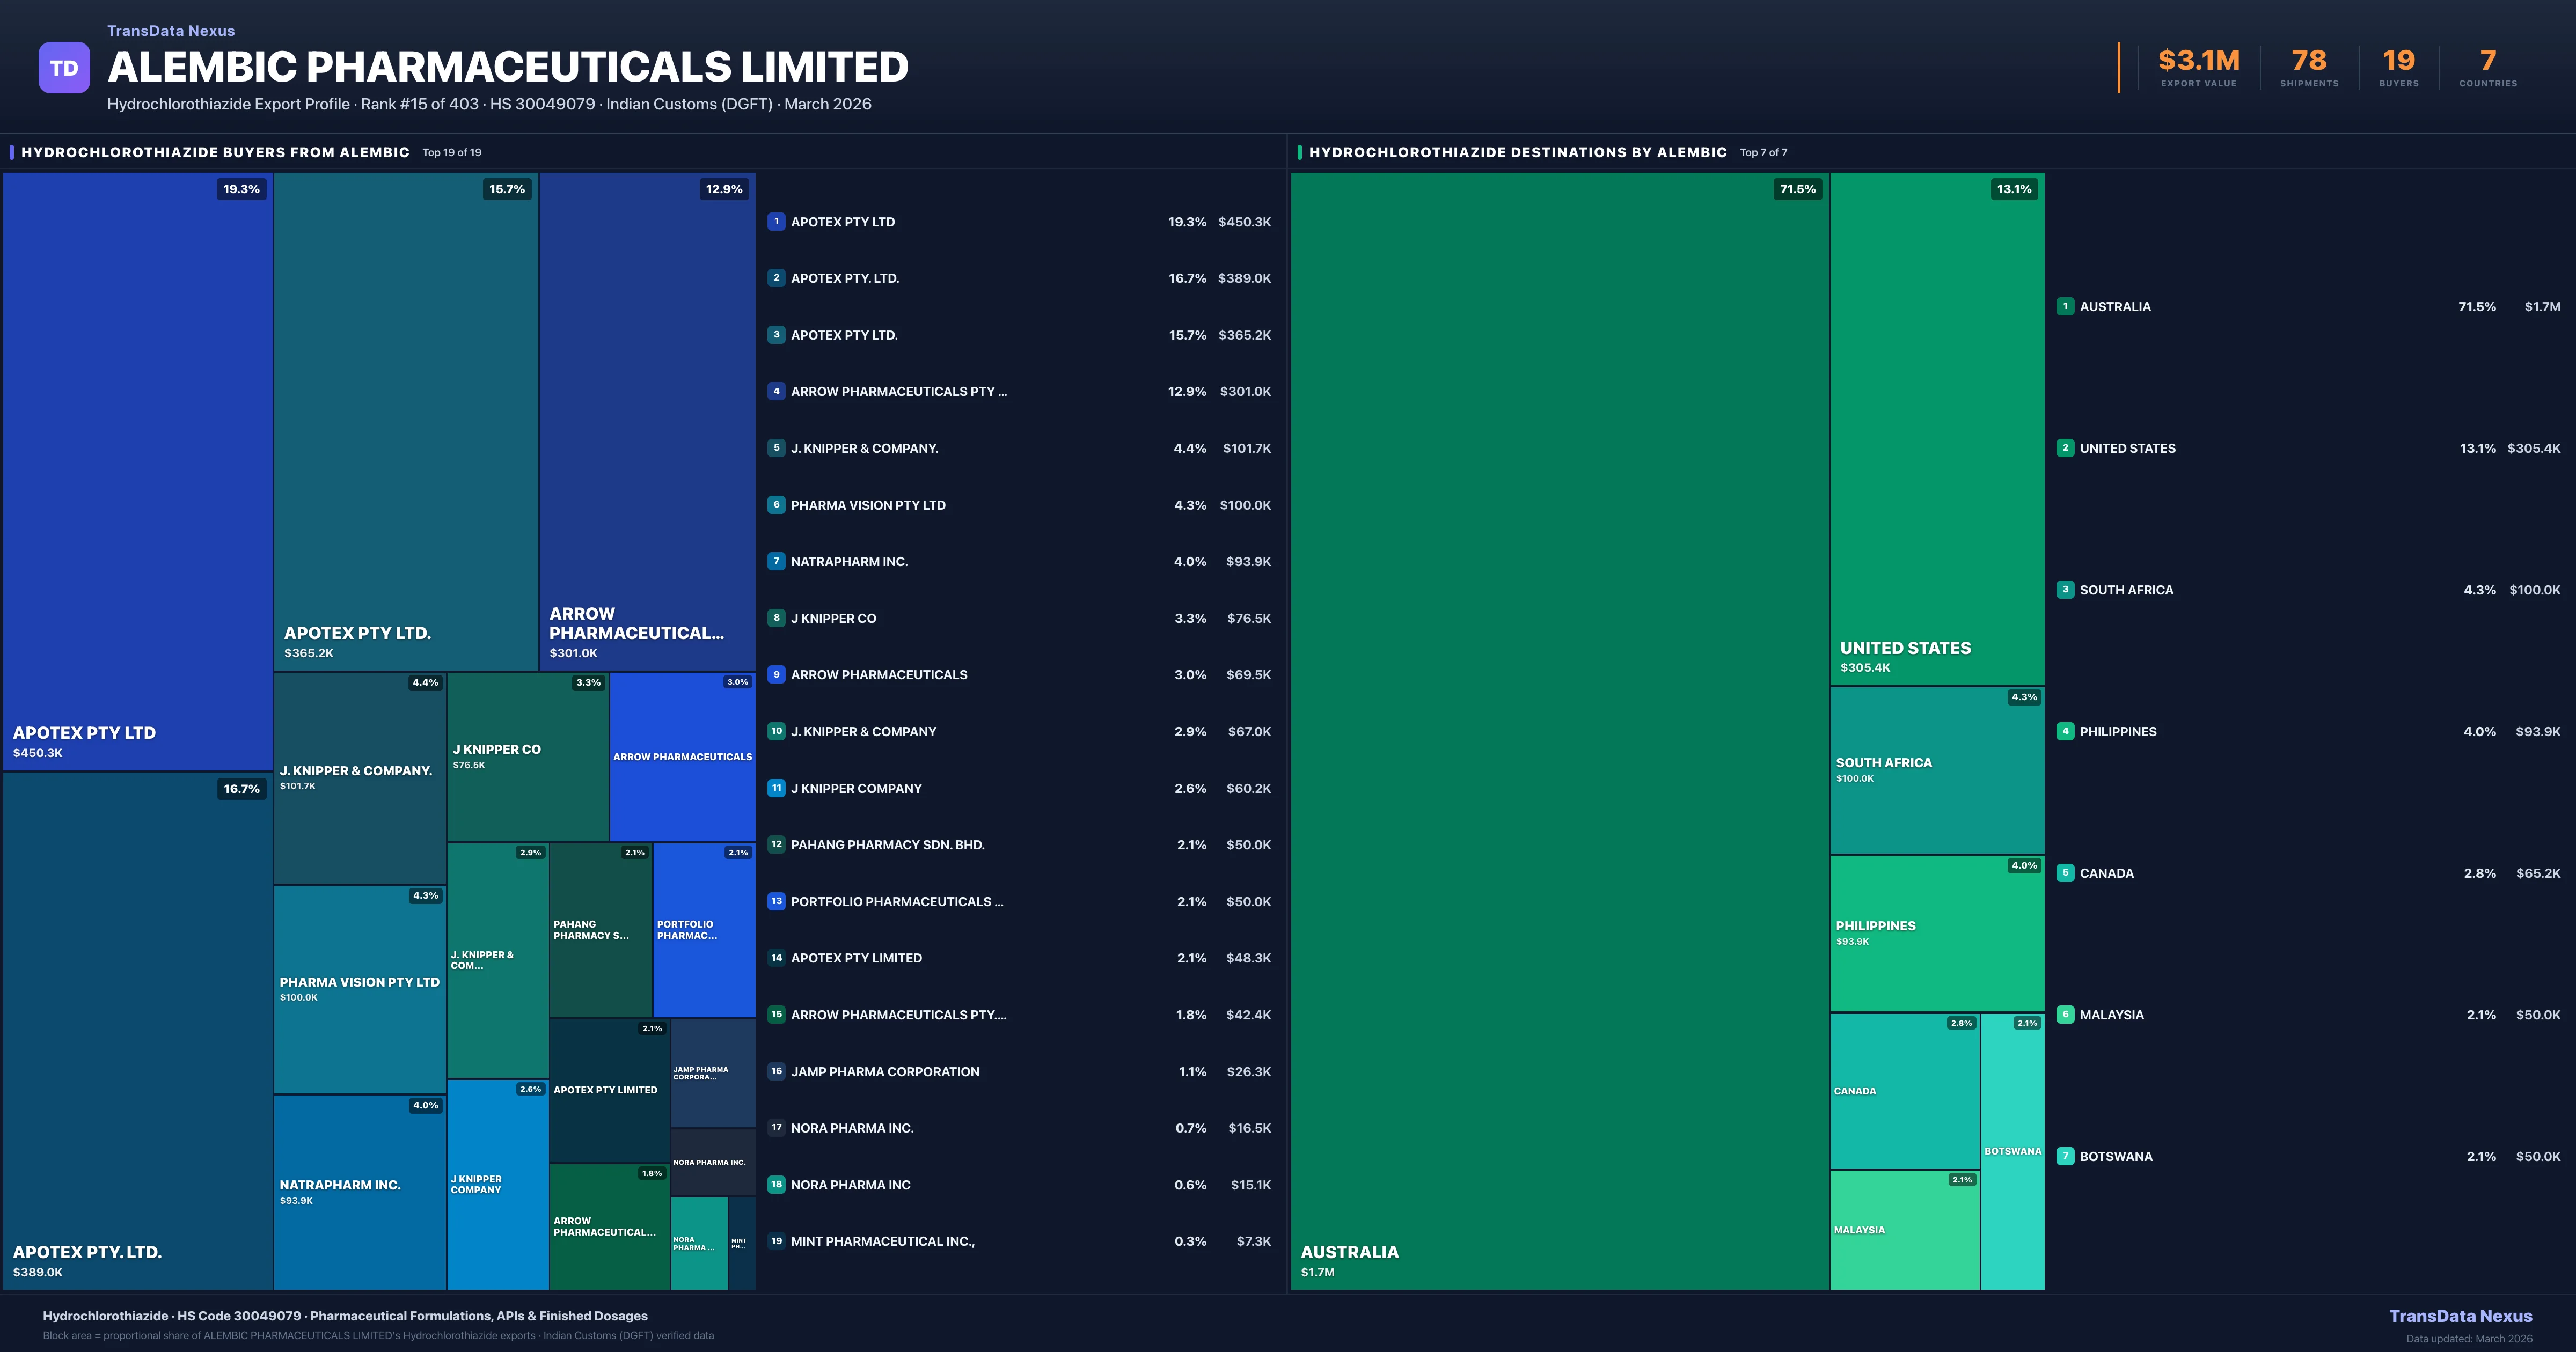Viewport: 2576px width, 1352px height.
Task: Click rank badge 19 beside MINT PHARMACEUTICAL INC.,
Action: [776, 1241]
